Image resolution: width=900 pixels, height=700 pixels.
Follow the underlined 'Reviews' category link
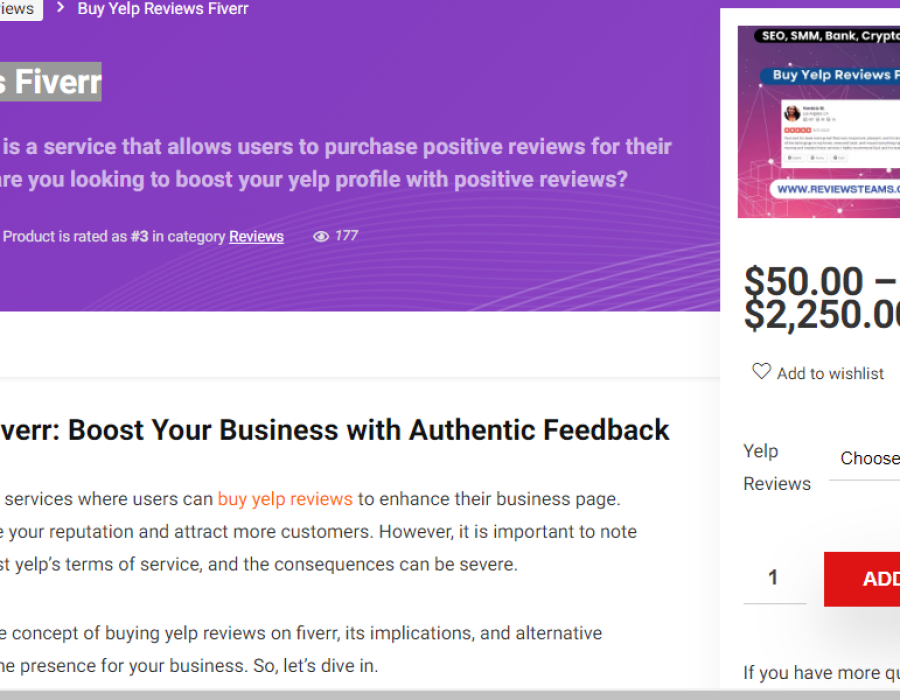click(x=256, y=237)
